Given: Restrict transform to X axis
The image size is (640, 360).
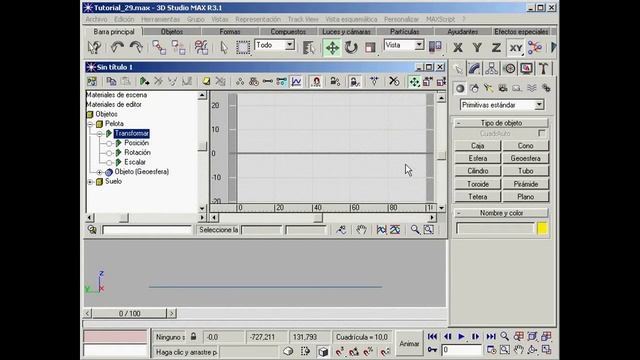Looking at the screenshot, I should coord(458,48).
